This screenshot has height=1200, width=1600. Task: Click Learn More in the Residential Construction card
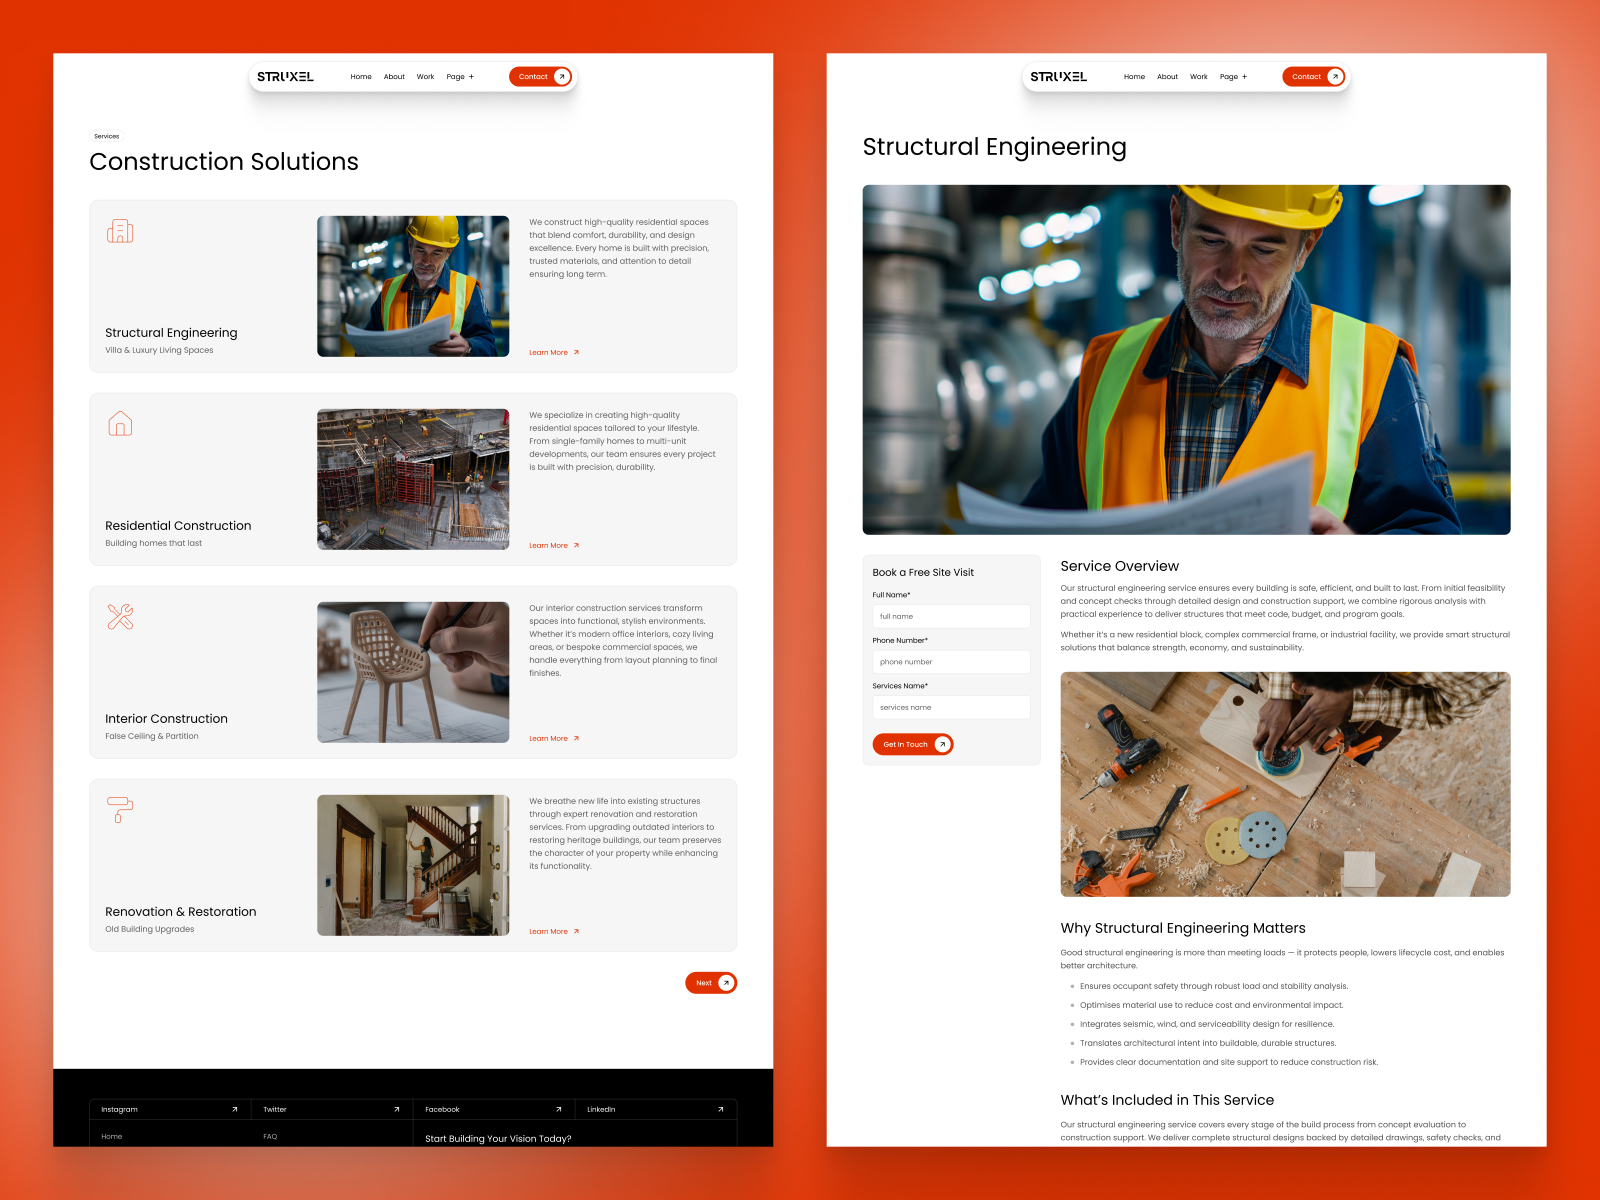pos(554,546)
